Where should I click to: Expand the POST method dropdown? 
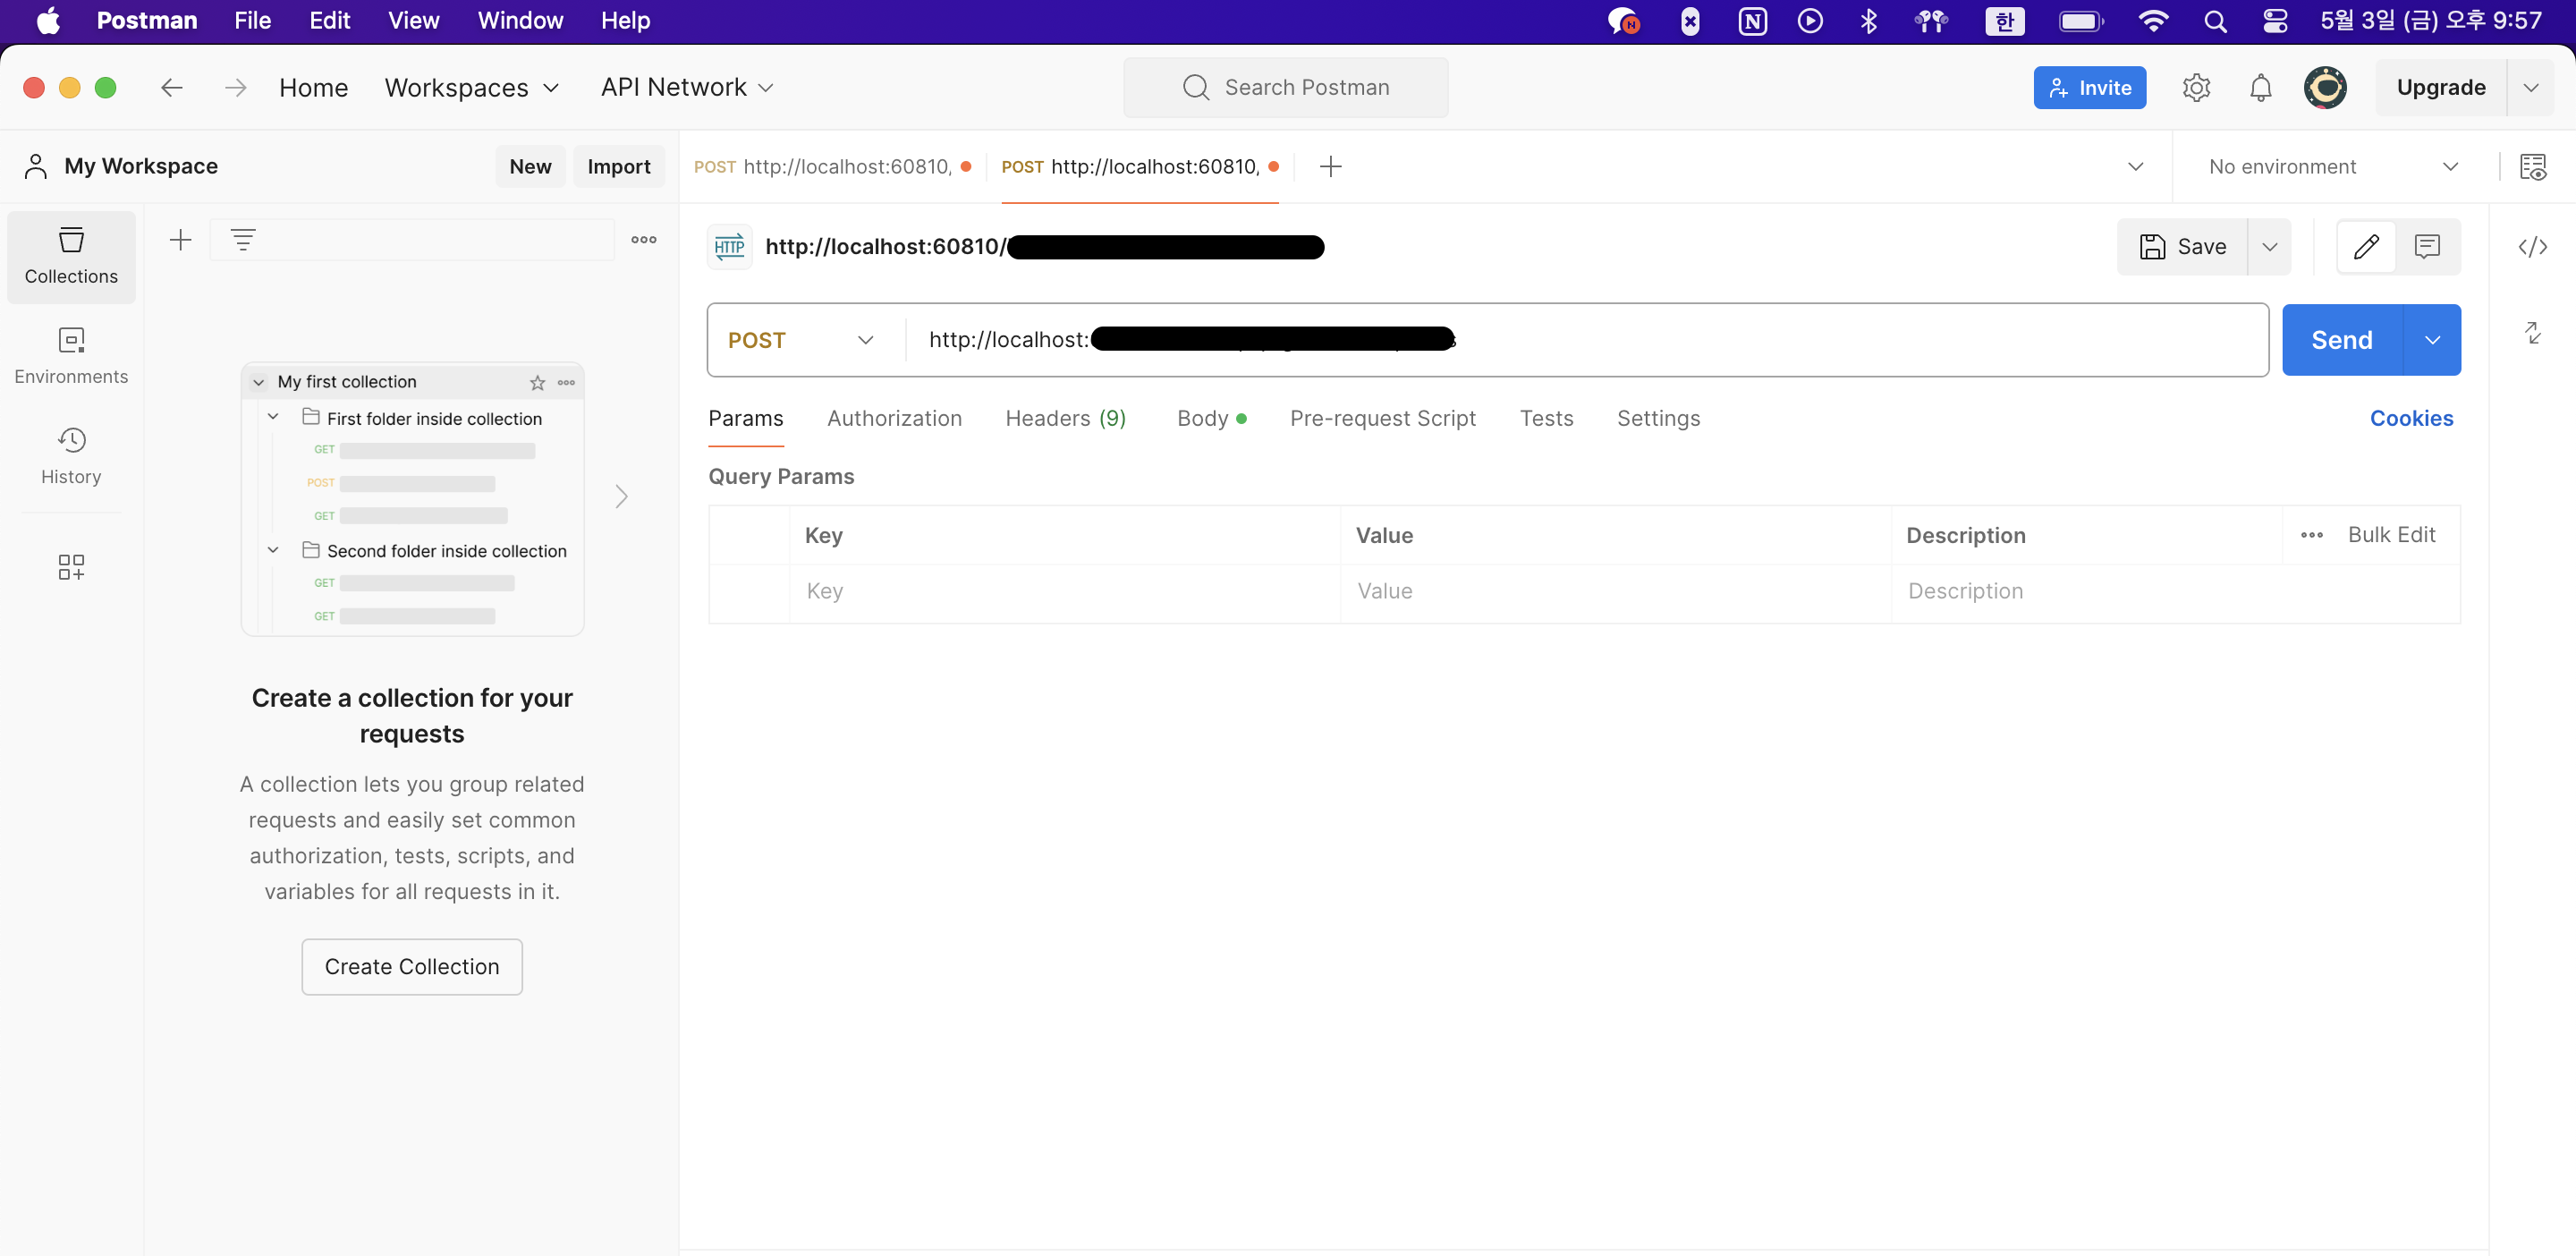pos(803,340)
